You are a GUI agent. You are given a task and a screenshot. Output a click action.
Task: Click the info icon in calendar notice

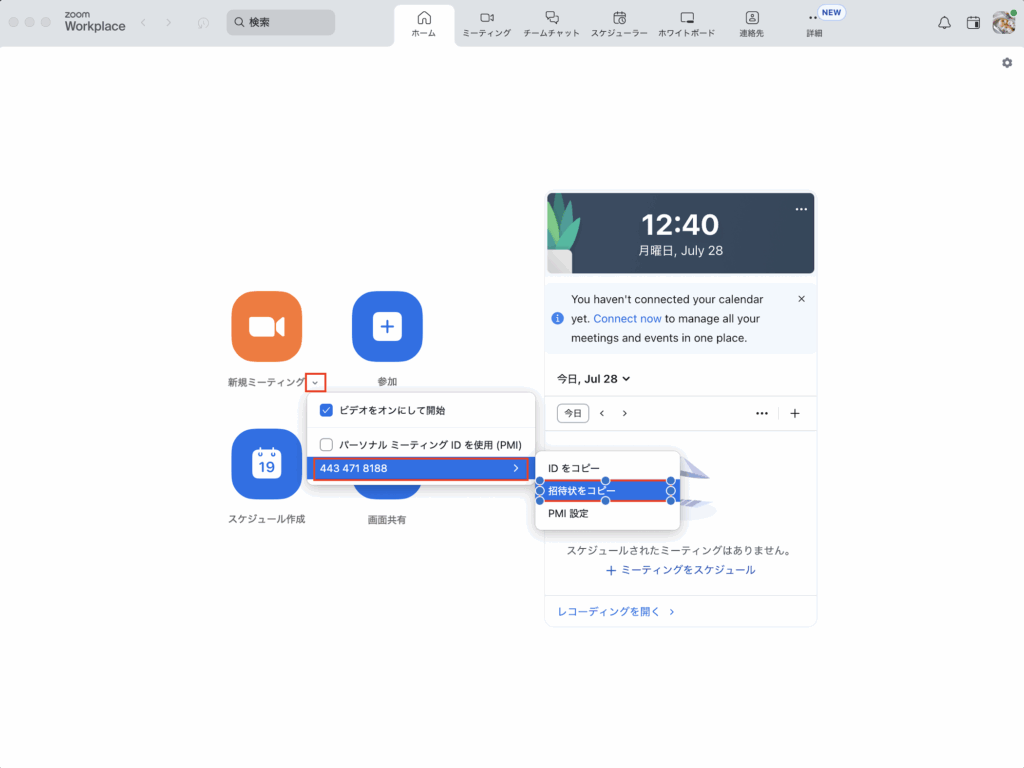557,318
